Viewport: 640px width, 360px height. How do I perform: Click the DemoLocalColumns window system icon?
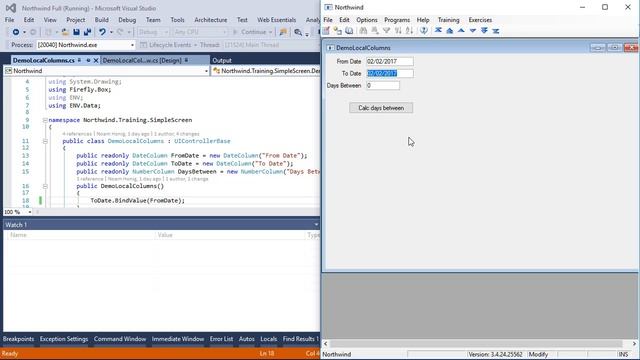[330, 48]
